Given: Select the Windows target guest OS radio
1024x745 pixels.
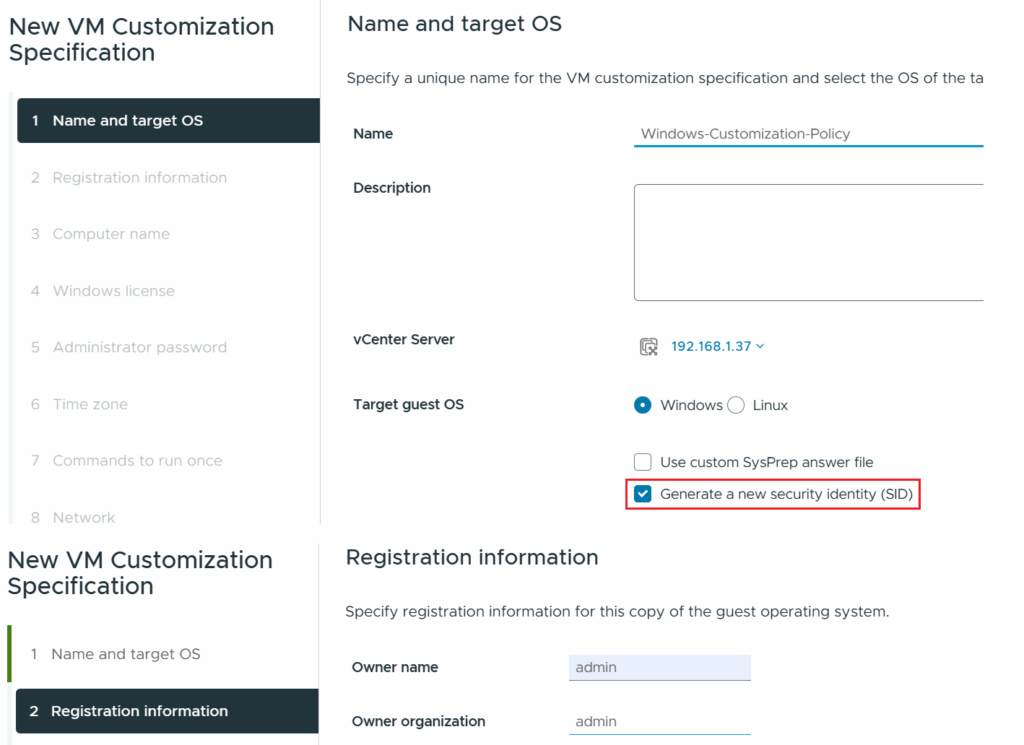Looking at the screenshot, I should coord(643,405).
